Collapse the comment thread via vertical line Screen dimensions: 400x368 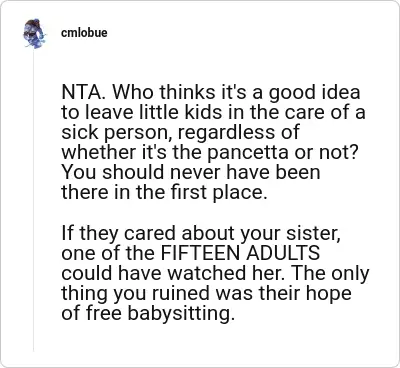(x=34, y=200)
